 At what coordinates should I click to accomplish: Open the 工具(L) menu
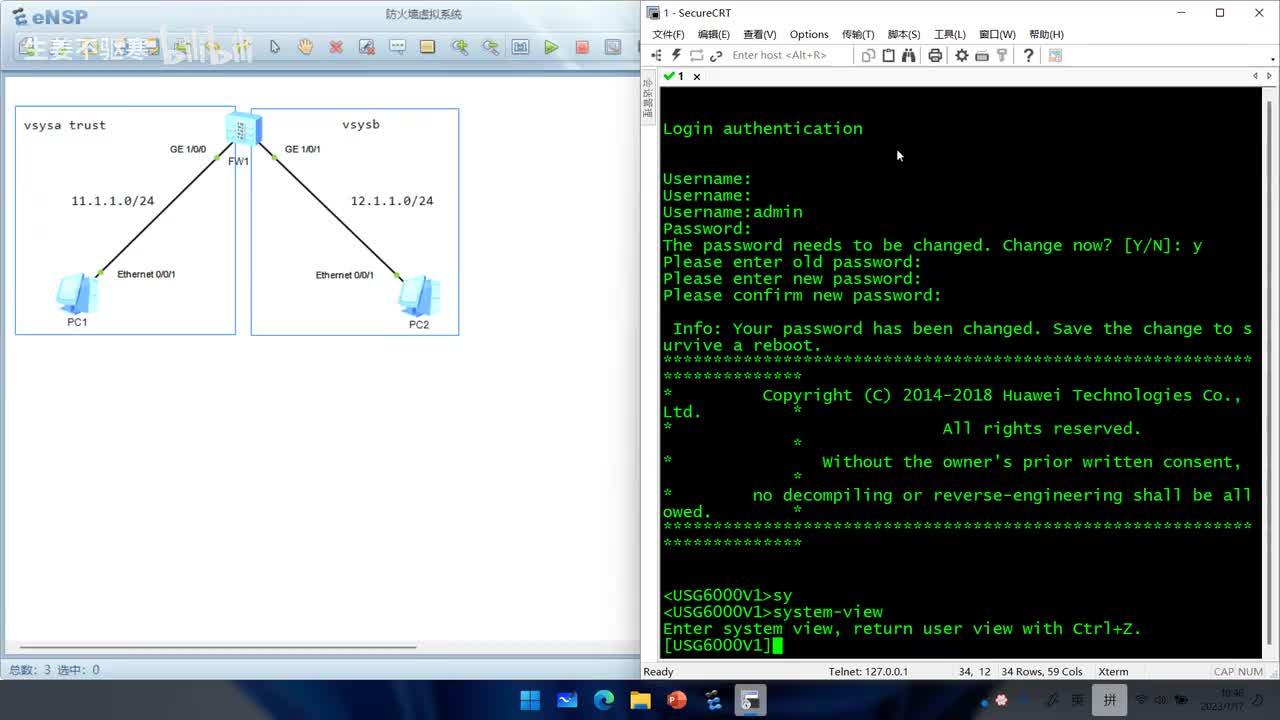(949, 34)
